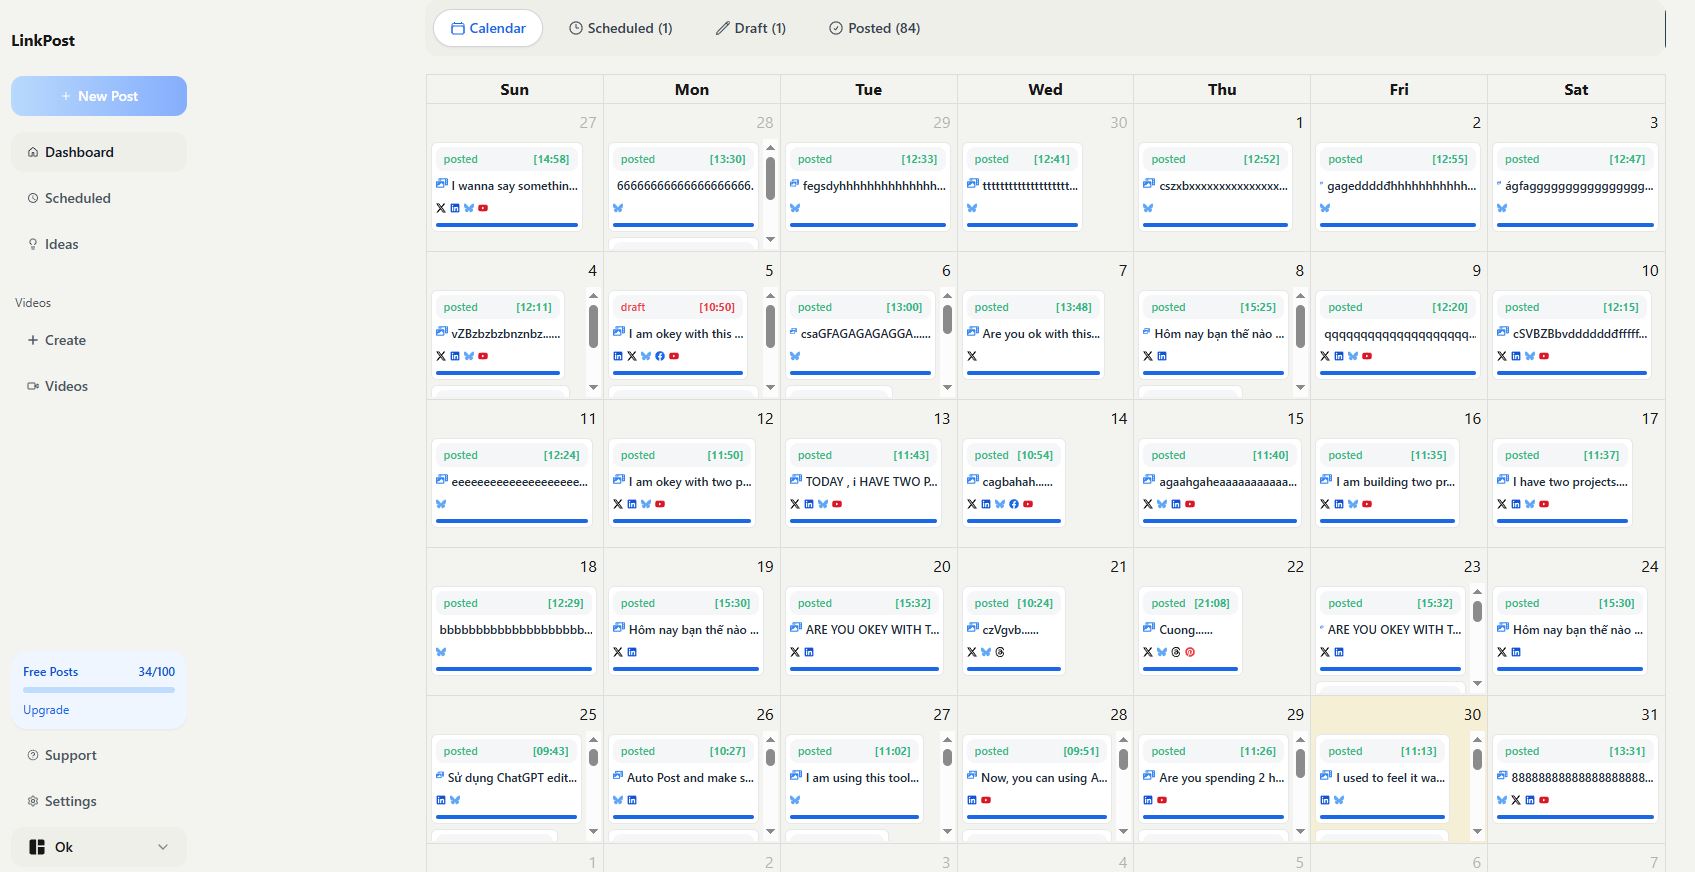Click the Ideas lightbulb icon in sidebar
The image size is (1695, 872).
[x=33, y=244]
